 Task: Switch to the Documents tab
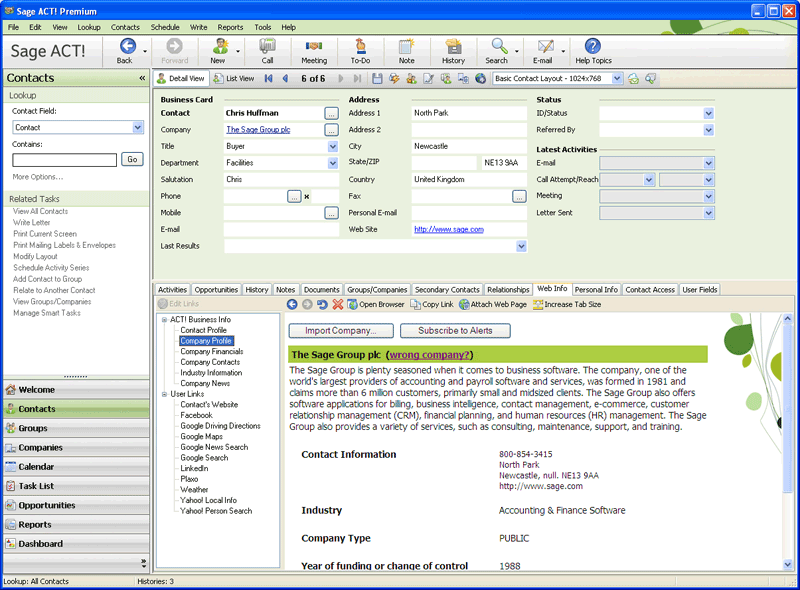pyautogui.click(x=321, y=290)
